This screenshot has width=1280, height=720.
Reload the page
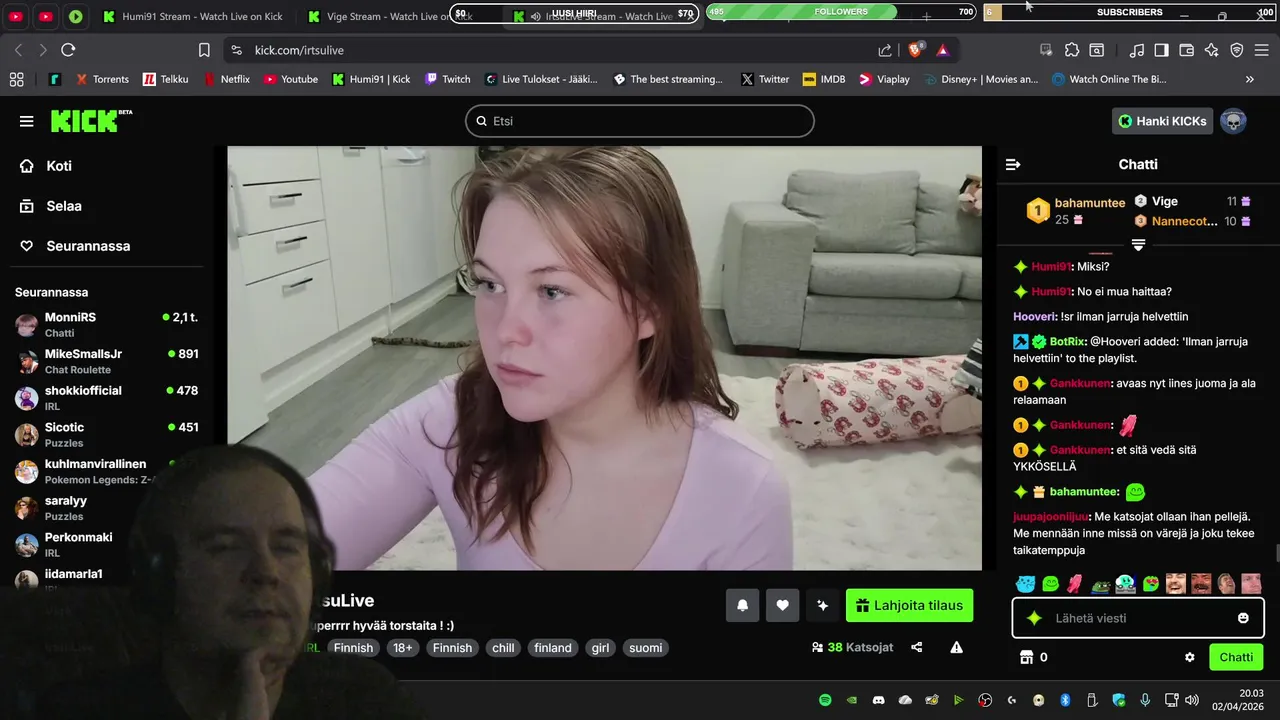tap(68, 50)
